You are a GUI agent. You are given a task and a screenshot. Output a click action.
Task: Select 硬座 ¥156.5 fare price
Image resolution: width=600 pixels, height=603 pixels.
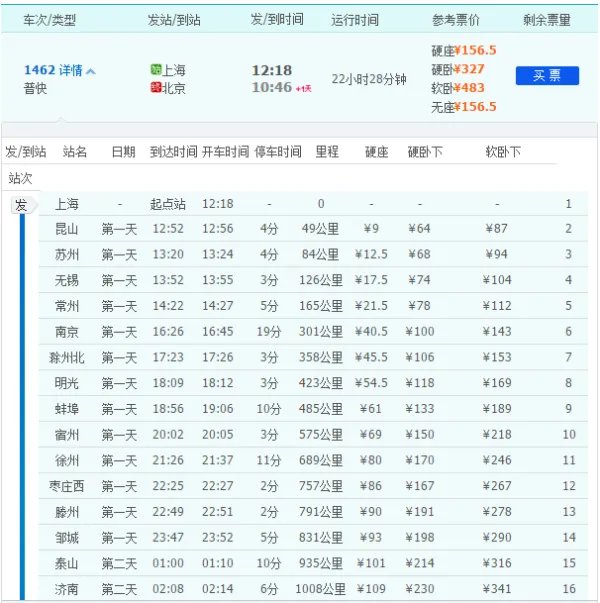tap(463, 50)
